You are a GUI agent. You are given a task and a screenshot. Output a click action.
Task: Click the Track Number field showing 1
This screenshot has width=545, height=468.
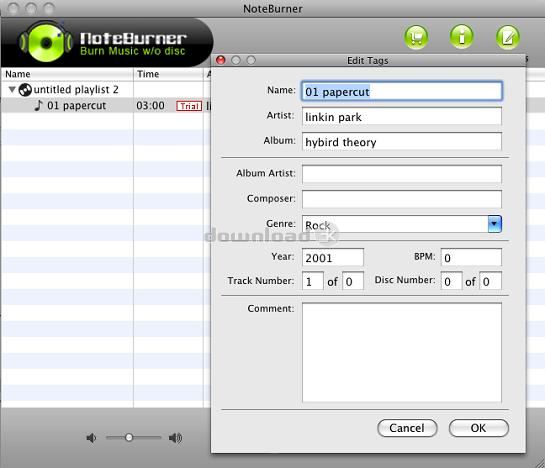(x=312, y=281)
